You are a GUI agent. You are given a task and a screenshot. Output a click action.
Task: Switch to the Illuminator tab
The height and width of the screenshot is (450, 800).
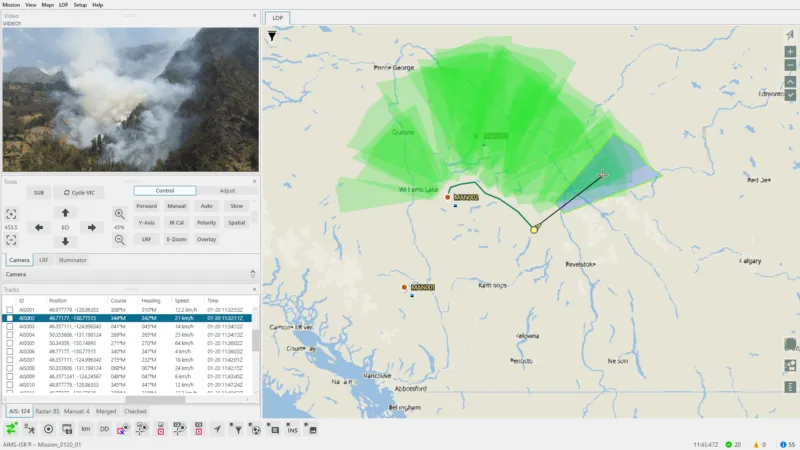tap(73, 260)
